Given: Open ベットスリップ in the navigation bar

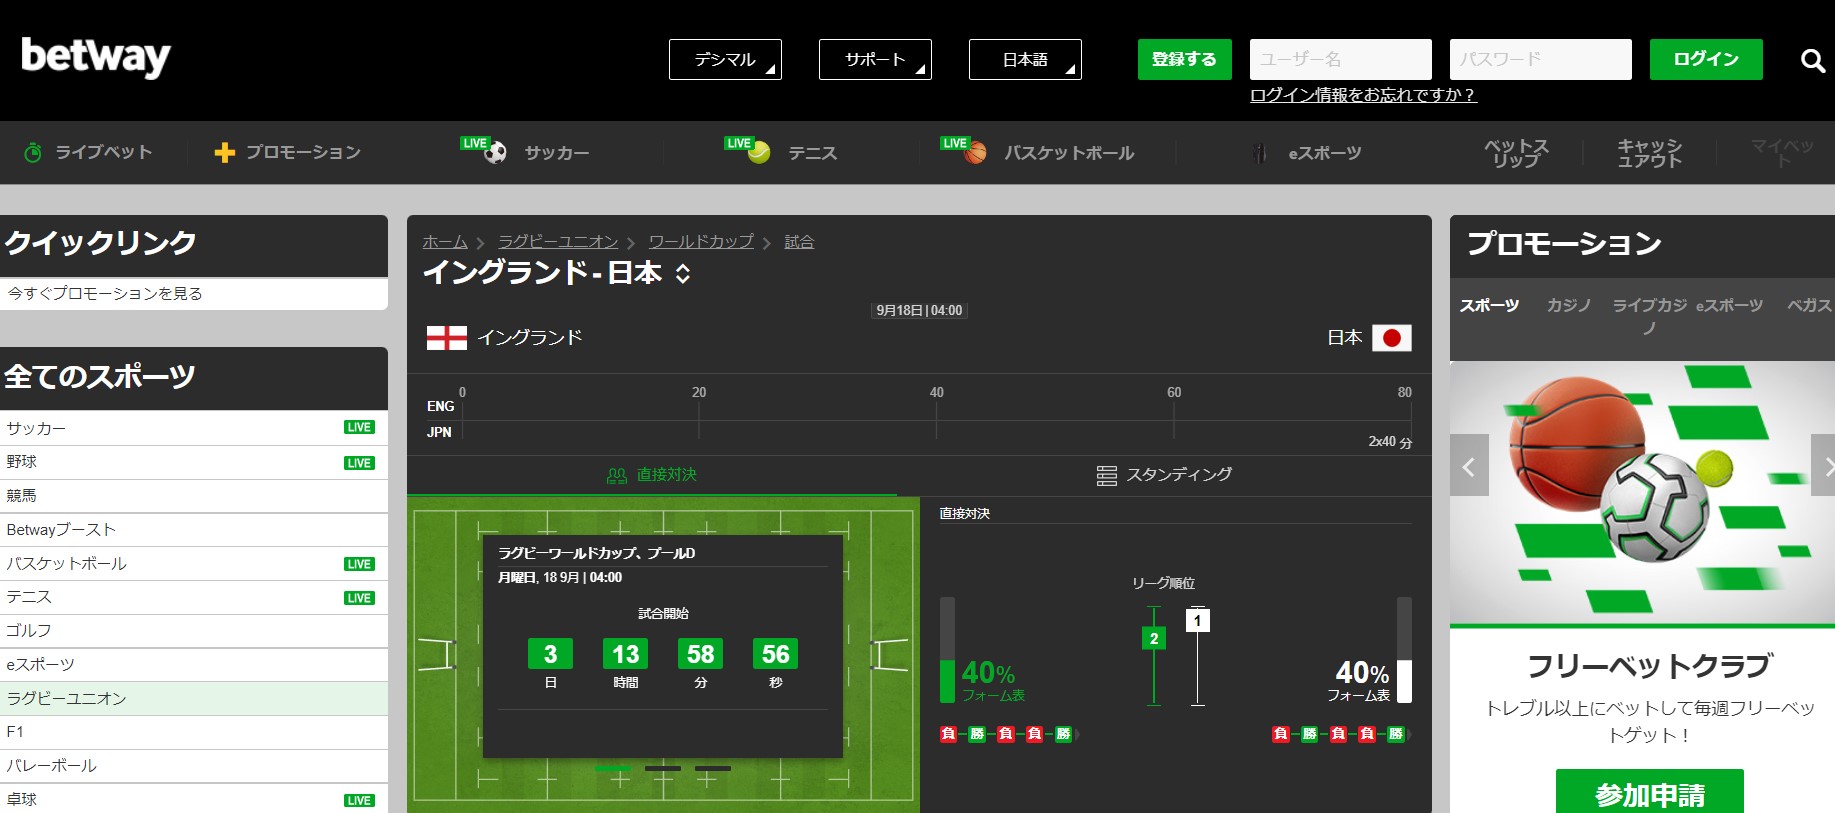Looking at the screenshot, I should [x=1516, y=153].
